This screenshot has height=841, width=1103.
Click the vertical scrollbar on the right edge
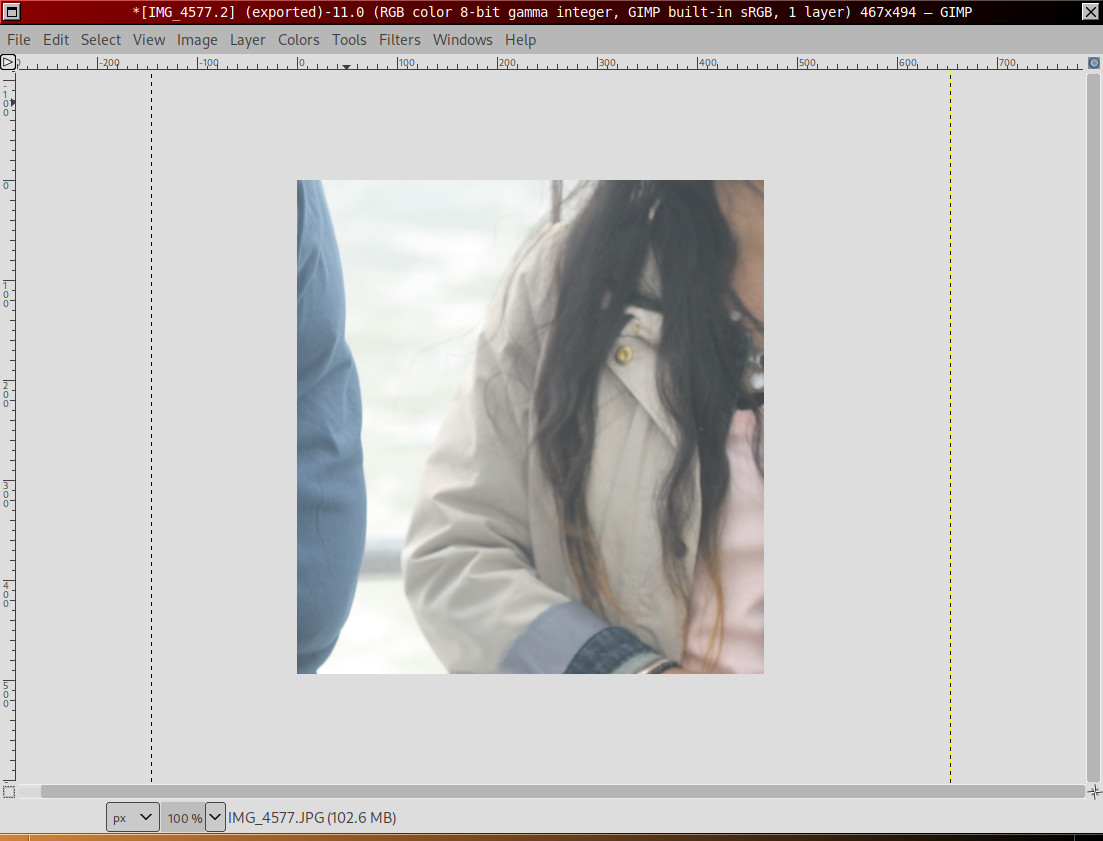[x=1094, y=426]
